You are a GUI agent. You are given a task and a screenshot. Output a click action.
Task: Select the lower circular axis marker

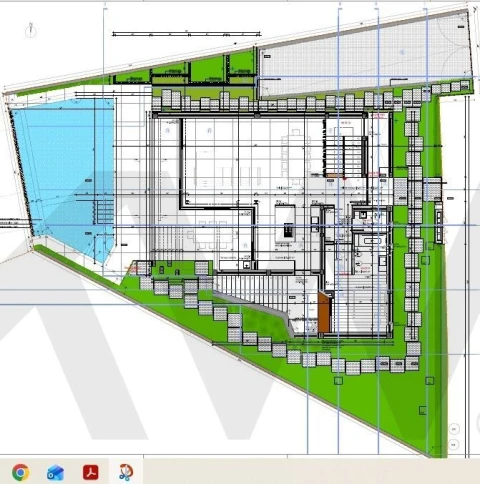point(454,444)
